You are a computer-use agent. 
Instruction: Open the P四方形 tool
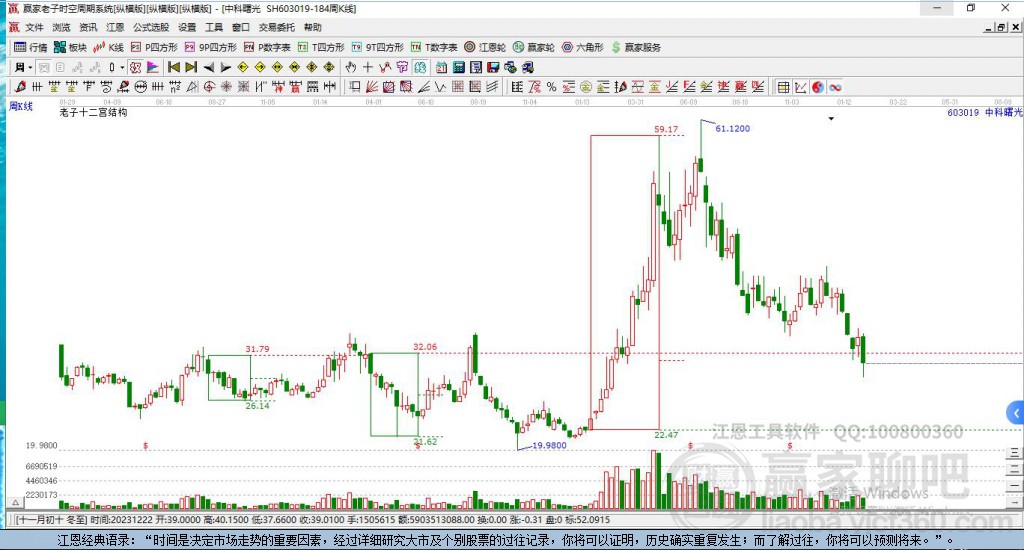(x=154, y=47)
